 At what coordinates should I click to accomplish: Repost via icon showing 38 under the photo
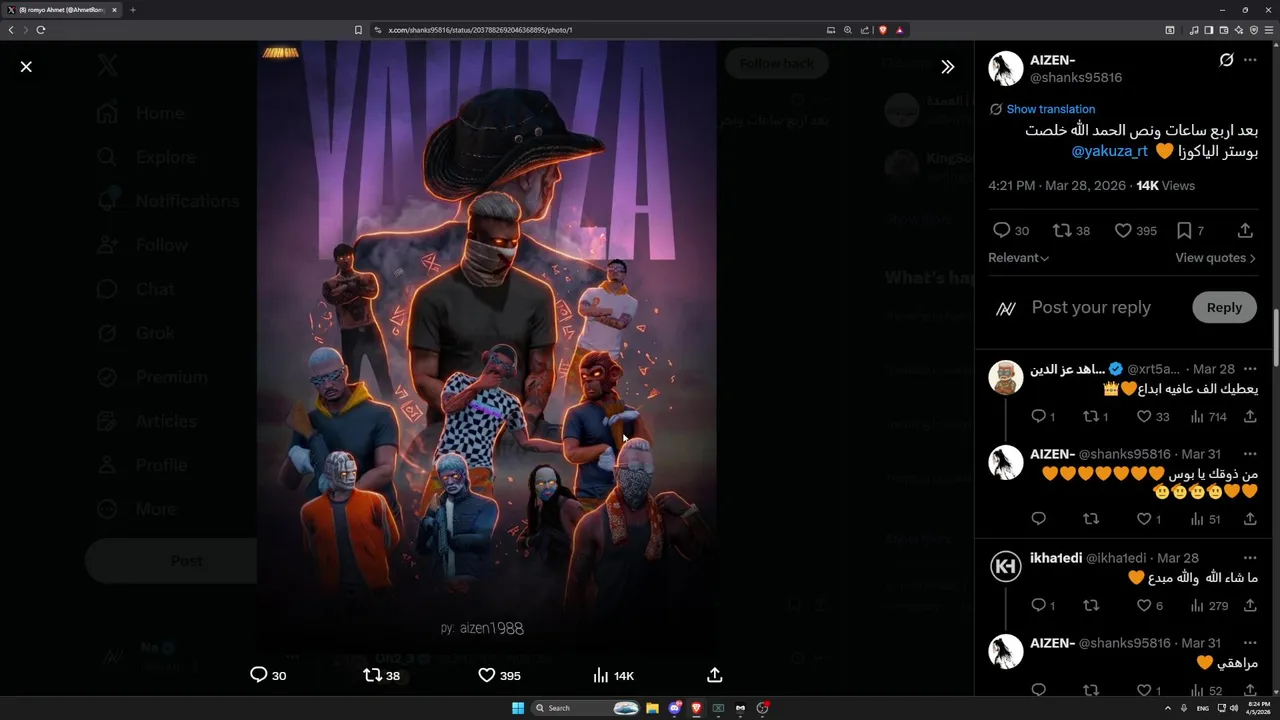381,676
